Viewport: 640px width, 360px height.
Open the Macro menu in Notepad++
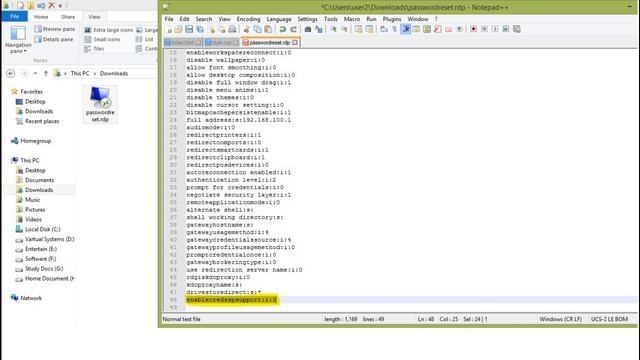click(x=352, y=19)
